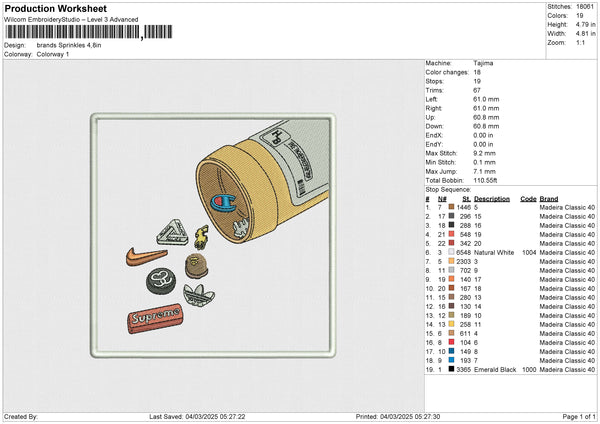Click the Max Stitch value 9.2 mm

[x=484, y=153]
